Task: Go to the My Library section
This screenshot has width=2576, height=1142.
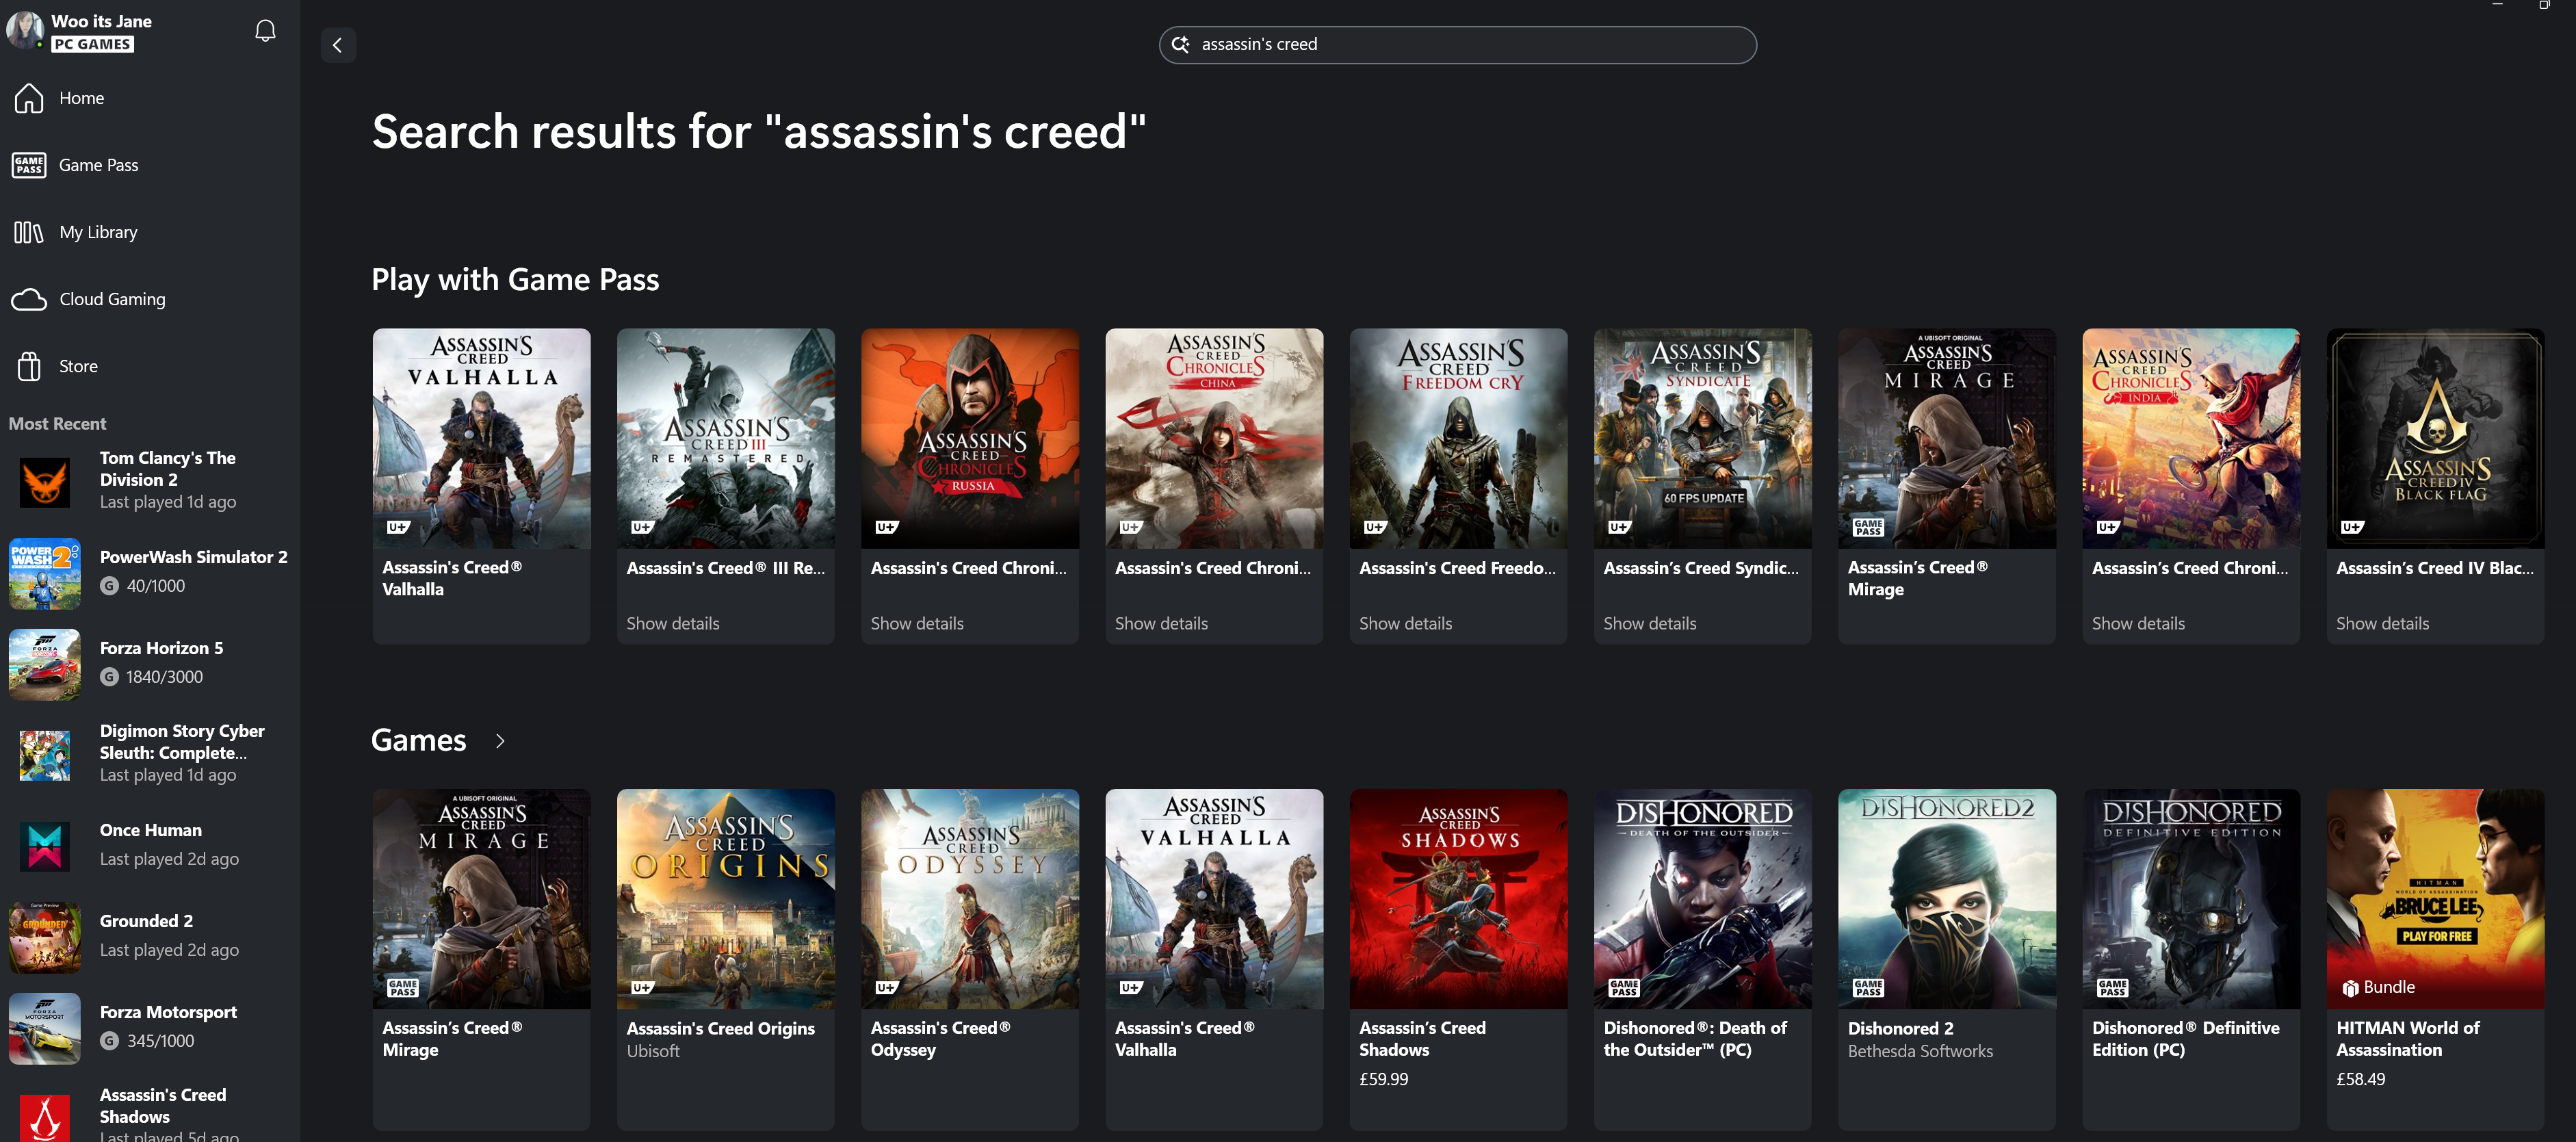Action: (98, 232)
